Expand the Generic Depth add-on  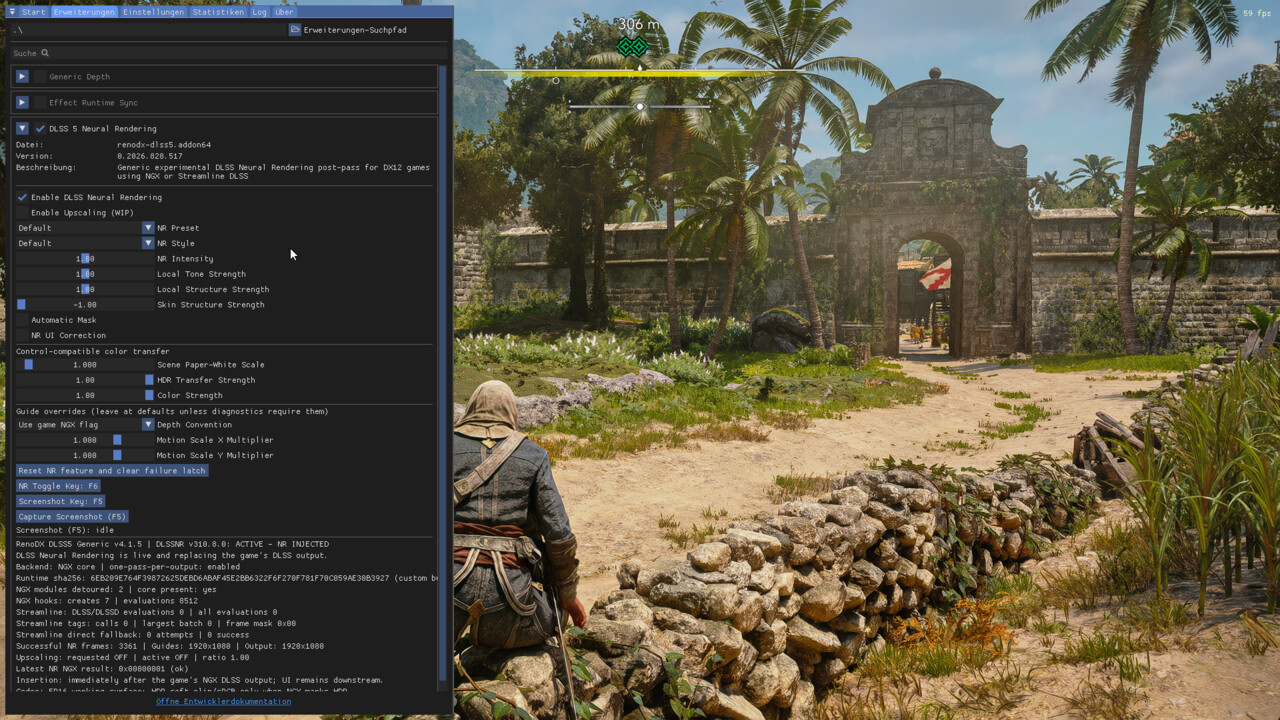[22, 76]
